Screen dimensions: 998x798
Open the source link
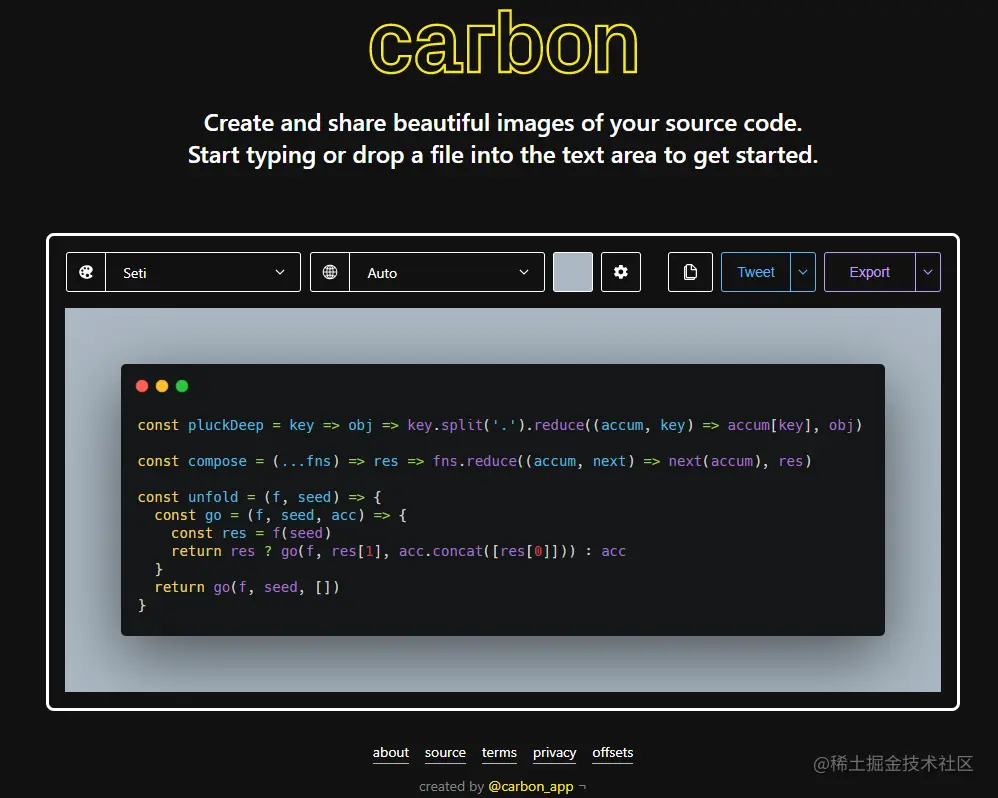445,753
